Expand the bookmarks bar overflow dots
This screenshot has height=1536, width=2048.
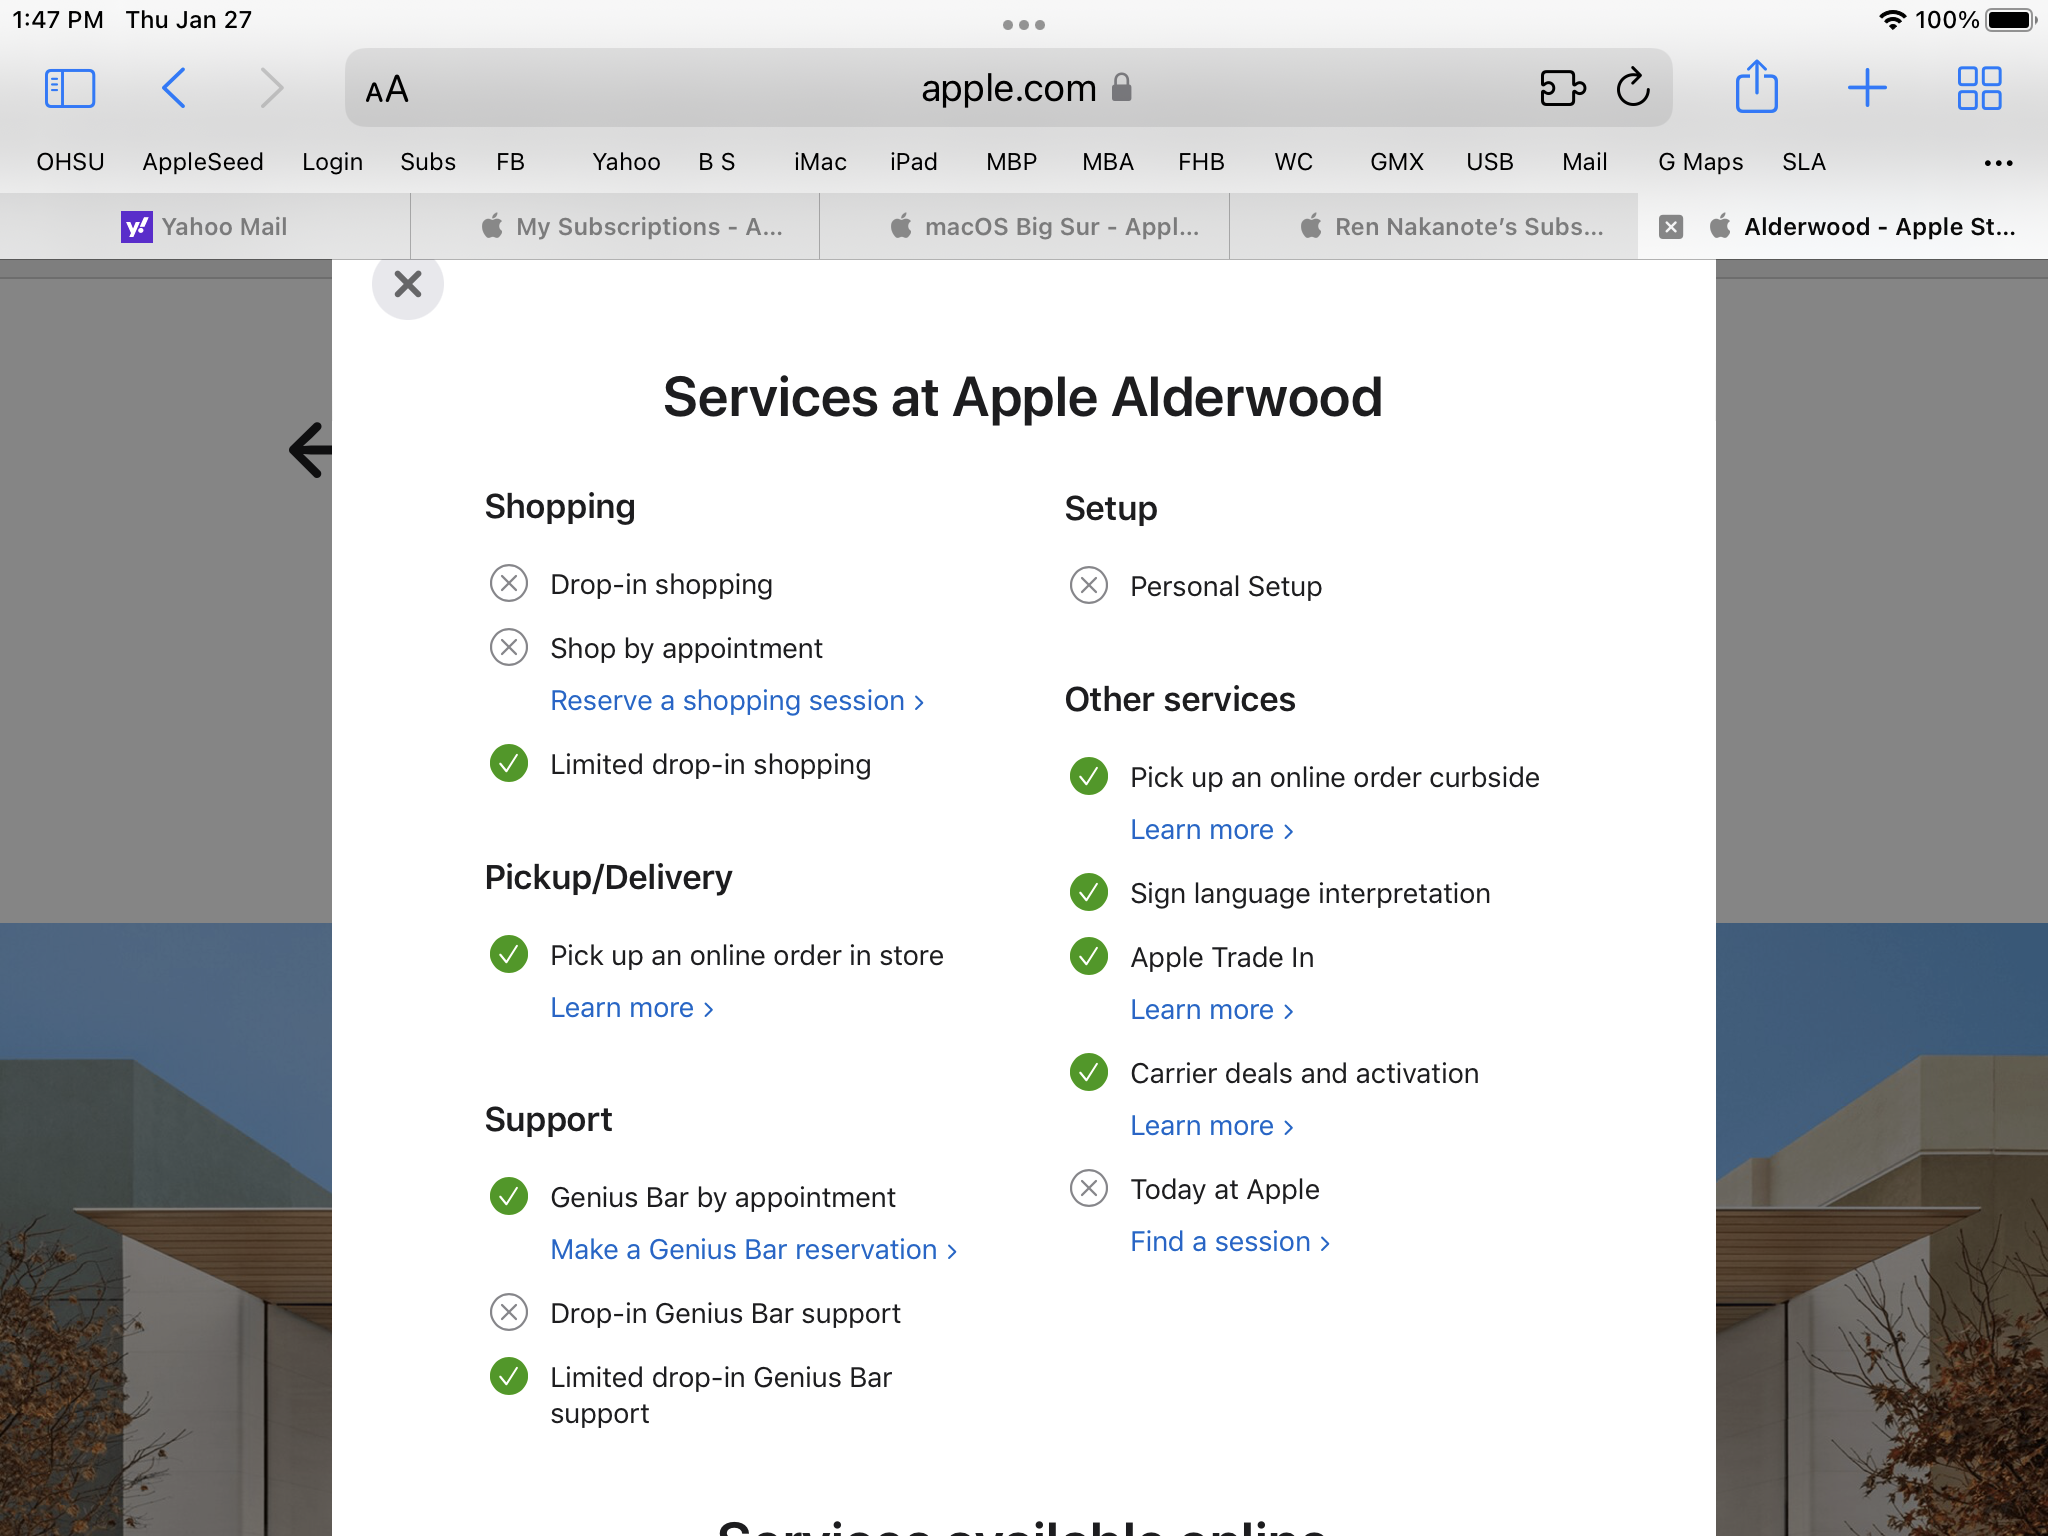(1997, 163)
